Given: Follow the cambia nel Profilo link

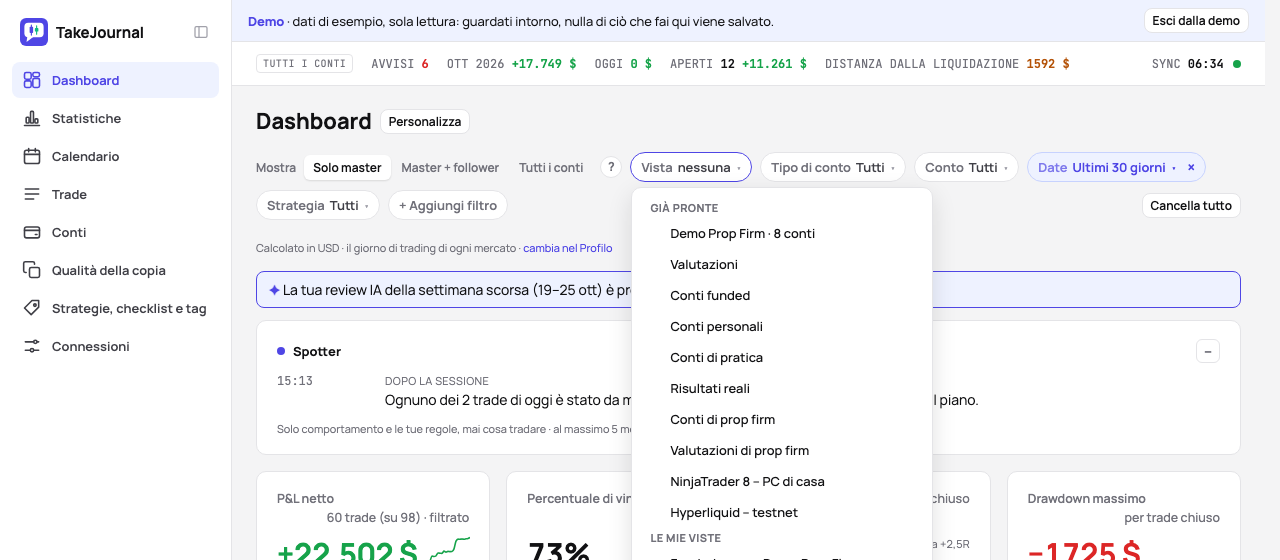Looking at the screenshot, I should pos(567,248).
